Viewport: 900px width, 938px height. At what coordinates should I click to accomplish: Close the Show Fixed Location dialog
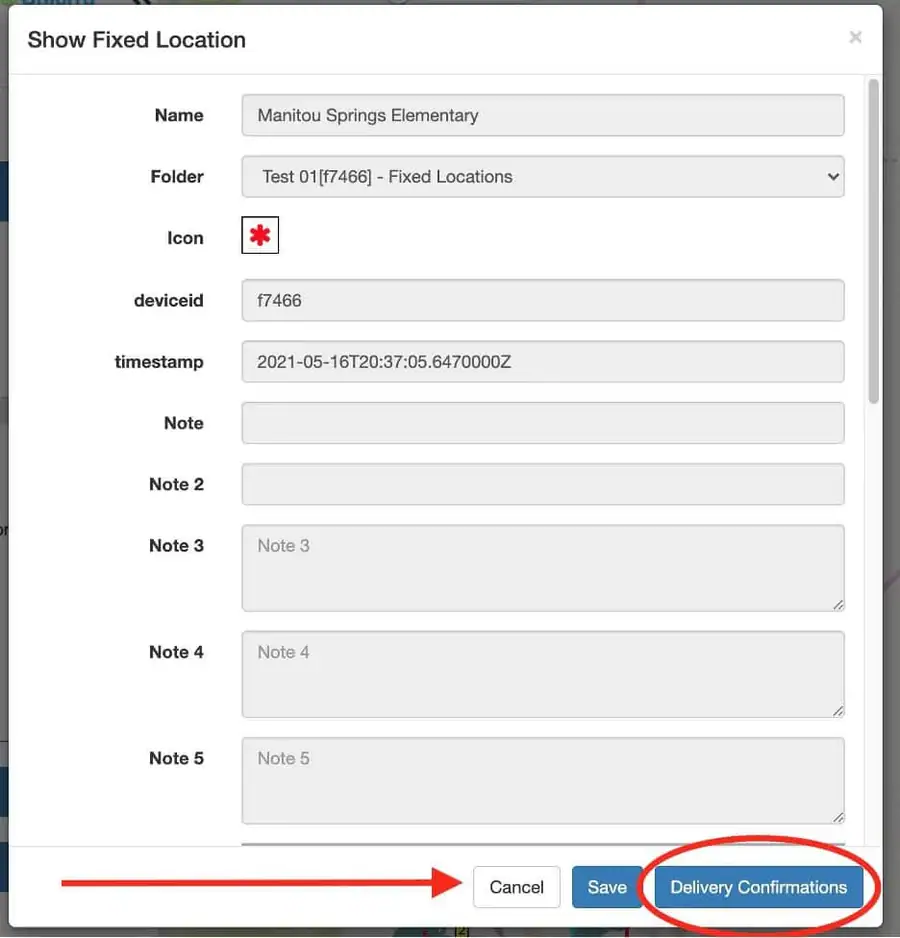855,37
